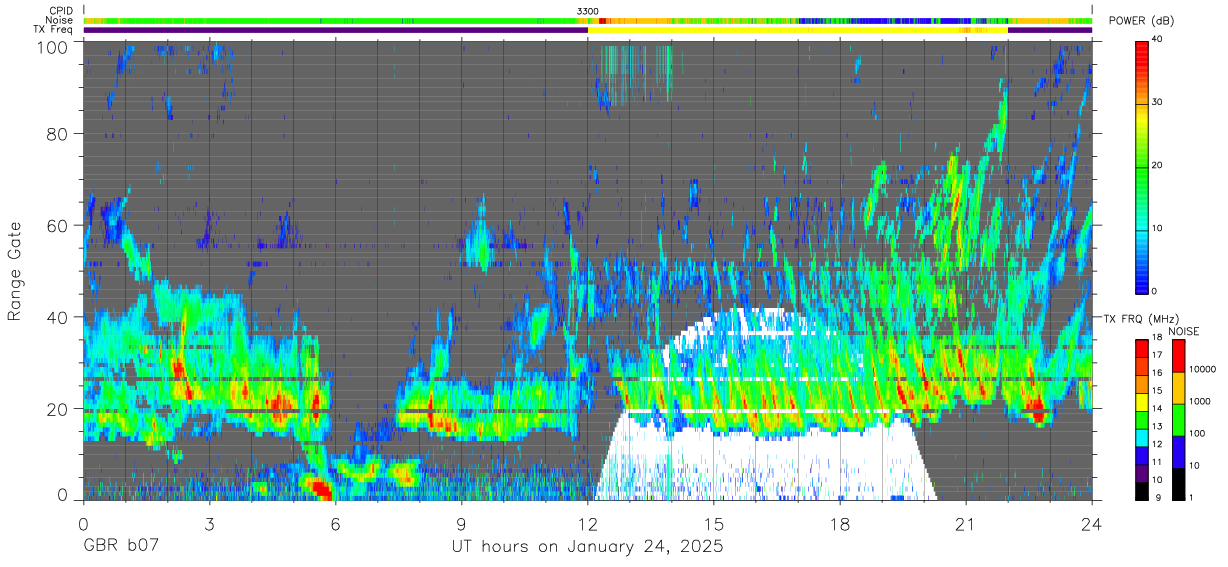
Task: Click the 6 hour tick on UT axis
Action: [x=336, y=523]
